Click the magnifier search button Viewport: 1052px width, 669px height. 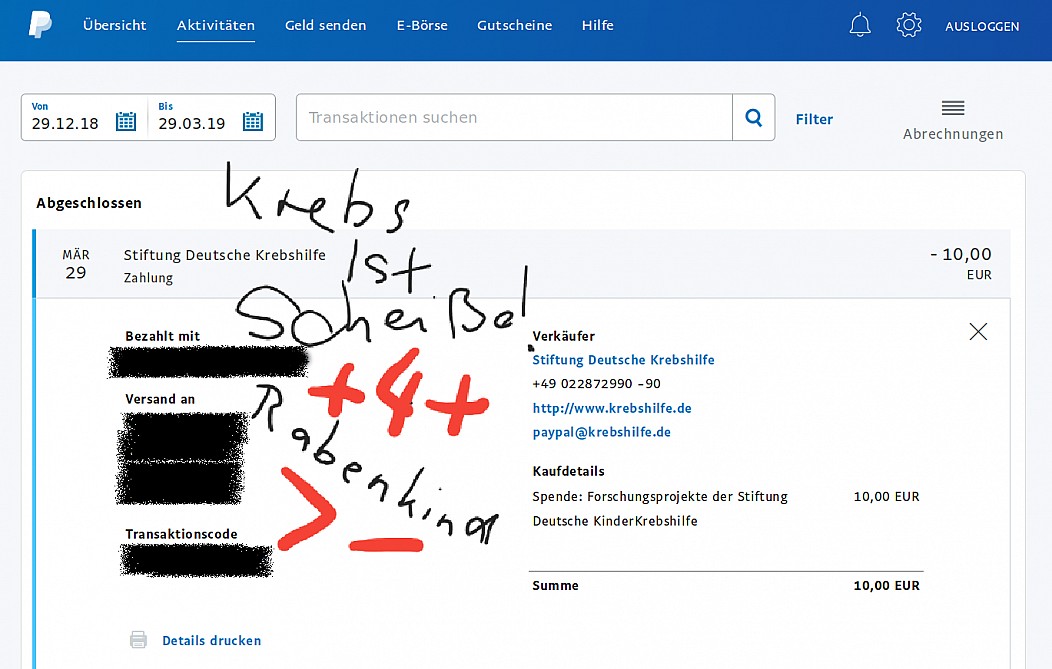(753, 117)
